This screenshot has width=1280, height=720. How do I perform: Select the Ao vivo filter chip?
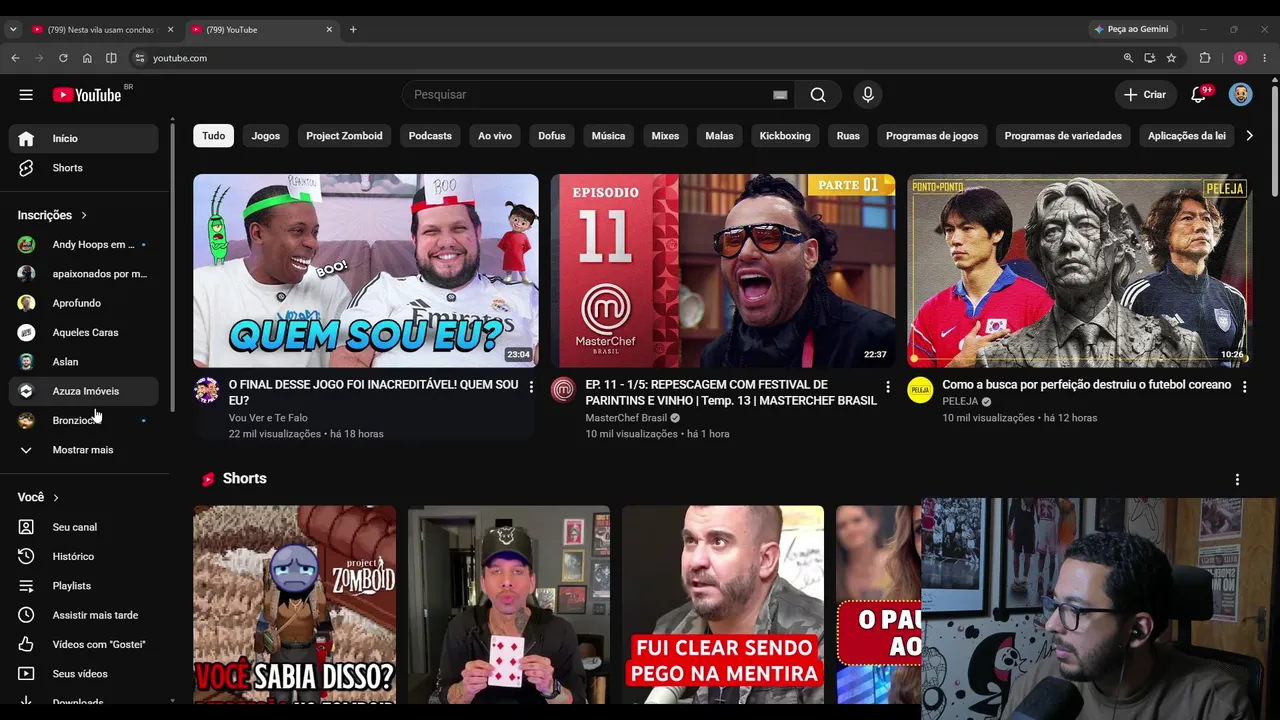tap(495, 136)
